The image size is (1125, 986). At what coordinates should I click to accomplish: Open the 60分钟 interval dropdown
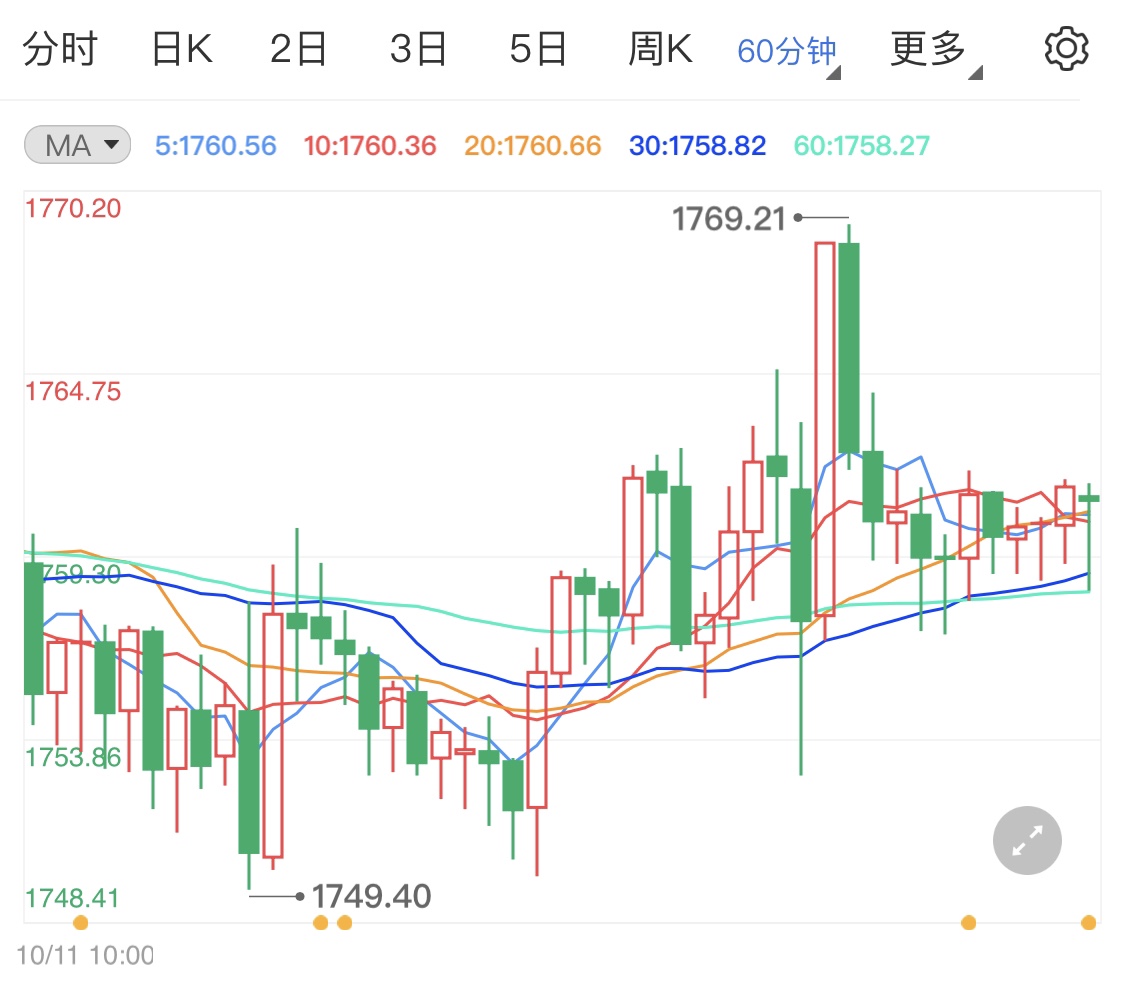click(x=788, y=52)
